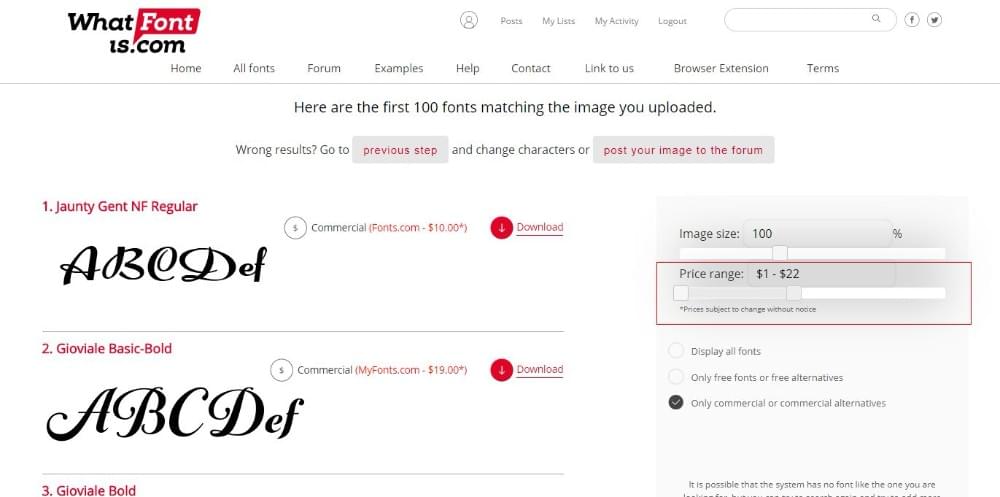The image size is (1000, 497).
Task: Open the user profile icon
Action: pos(469,20)
